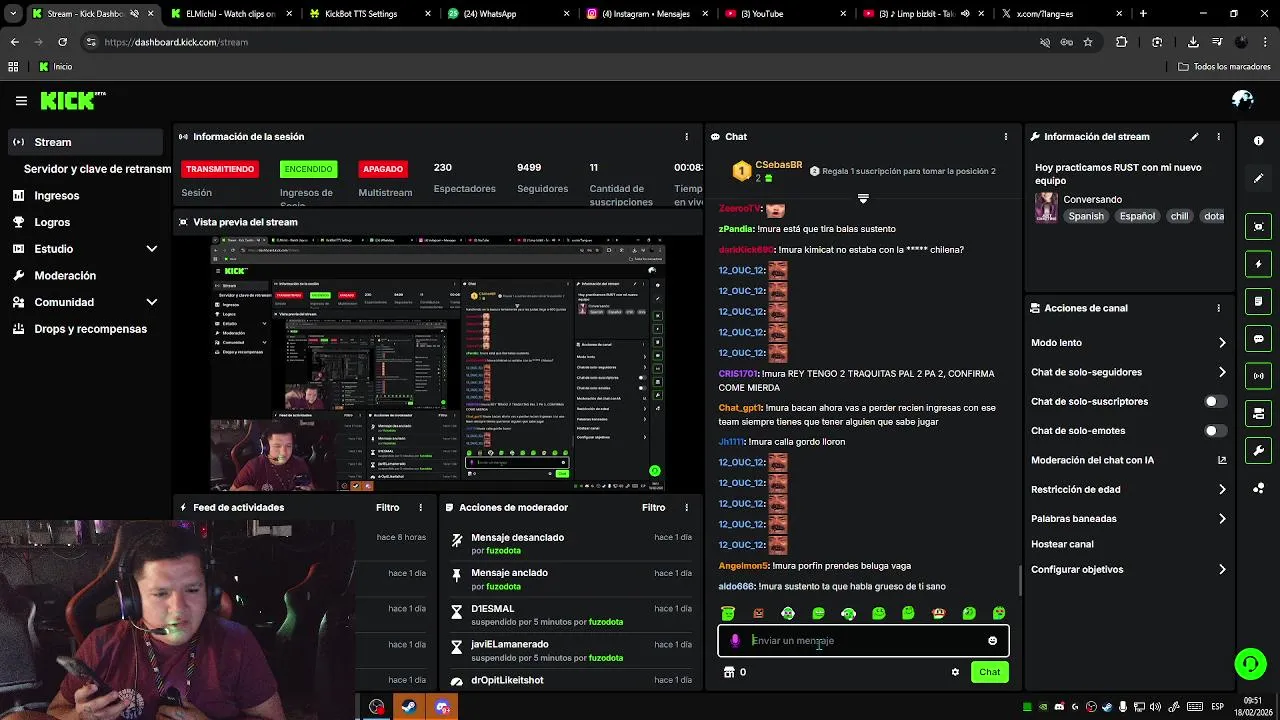Open three-dot menu of Feed de actividades
This screenshot has width=1280, height=720.
point(421,508)
